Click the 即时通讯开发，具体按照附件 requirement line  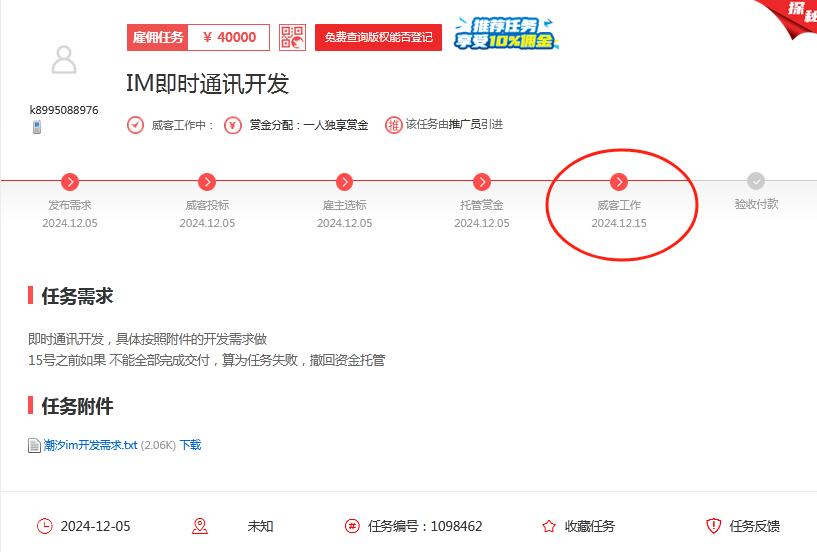click(x=147, y=339)
